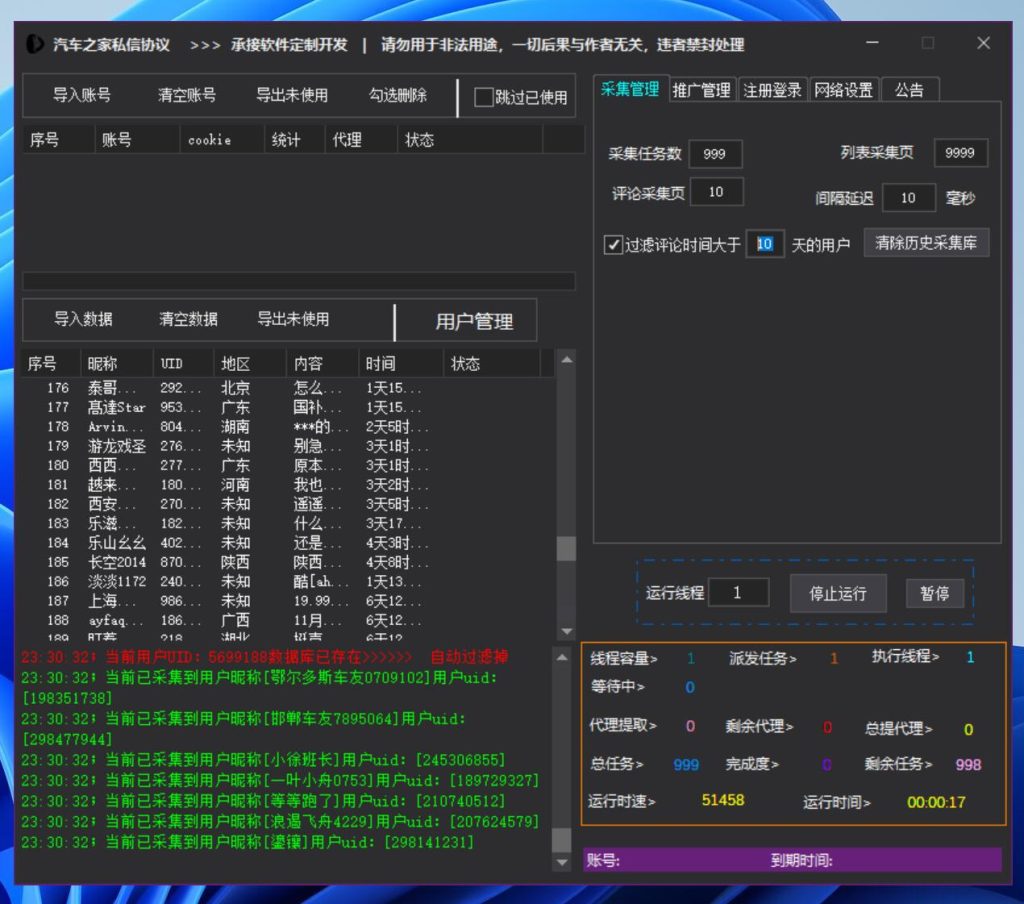Click the 停止运行 button
This screenshot has height=904, width=1024.
tap(838, 593)
